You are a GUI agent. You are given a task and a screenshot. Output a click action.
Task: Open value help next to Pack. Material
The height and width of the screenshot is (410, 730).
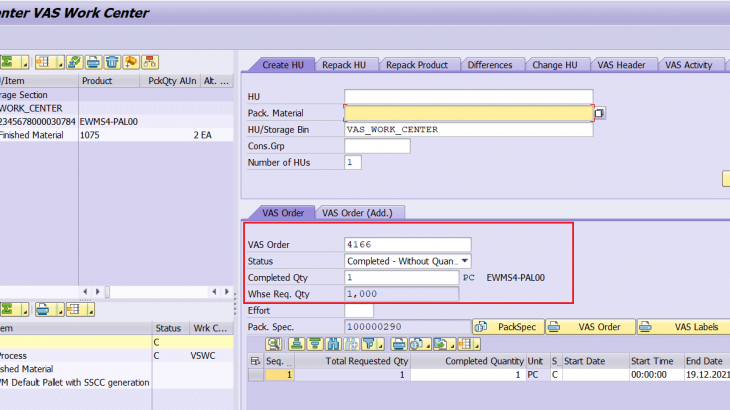click(599, 113)
